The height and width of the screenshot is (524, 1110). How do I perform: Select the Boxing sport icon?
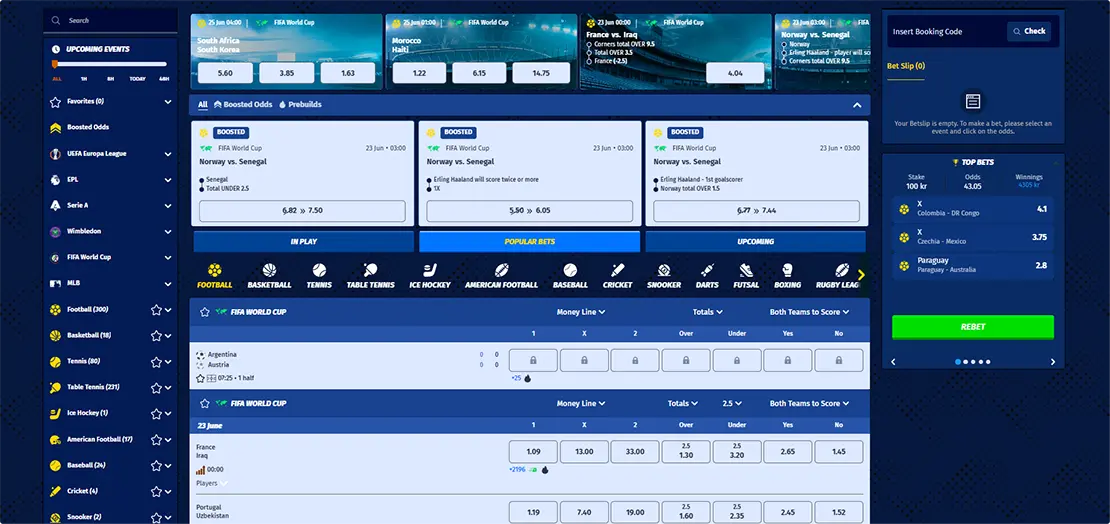(787, 270)
